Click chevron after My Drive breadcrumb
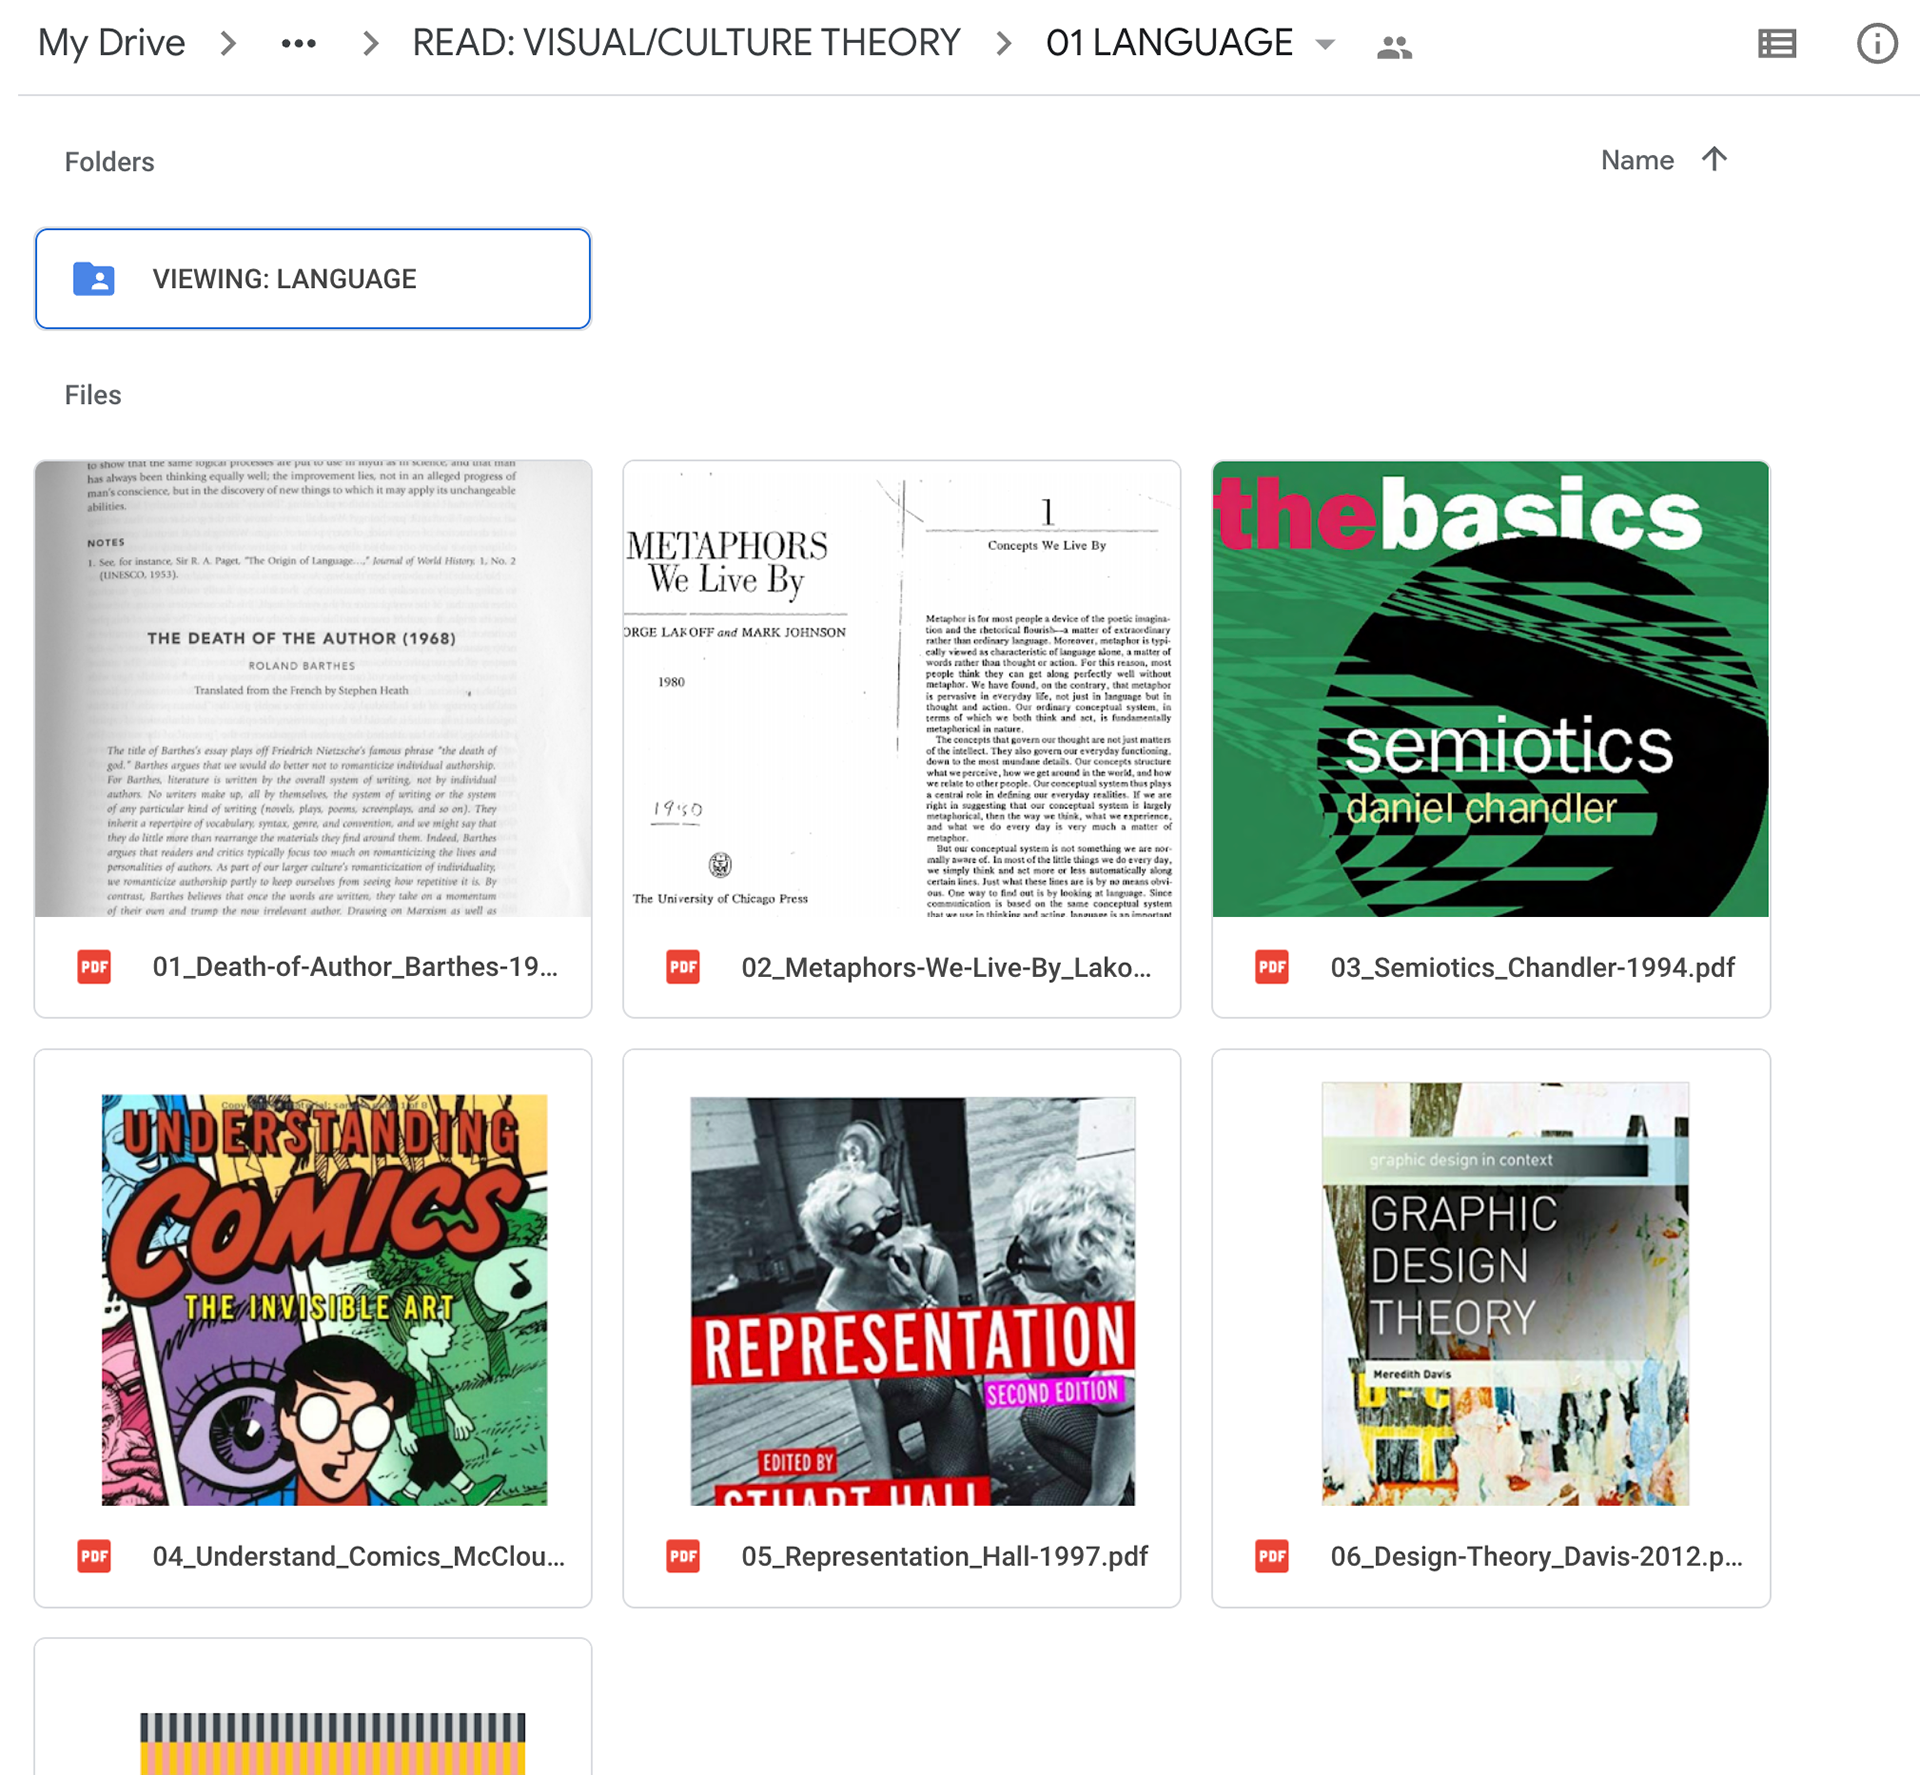The height and width of the screenshot is (1775, 1920). pyautogui.click(x=228, y=44)
